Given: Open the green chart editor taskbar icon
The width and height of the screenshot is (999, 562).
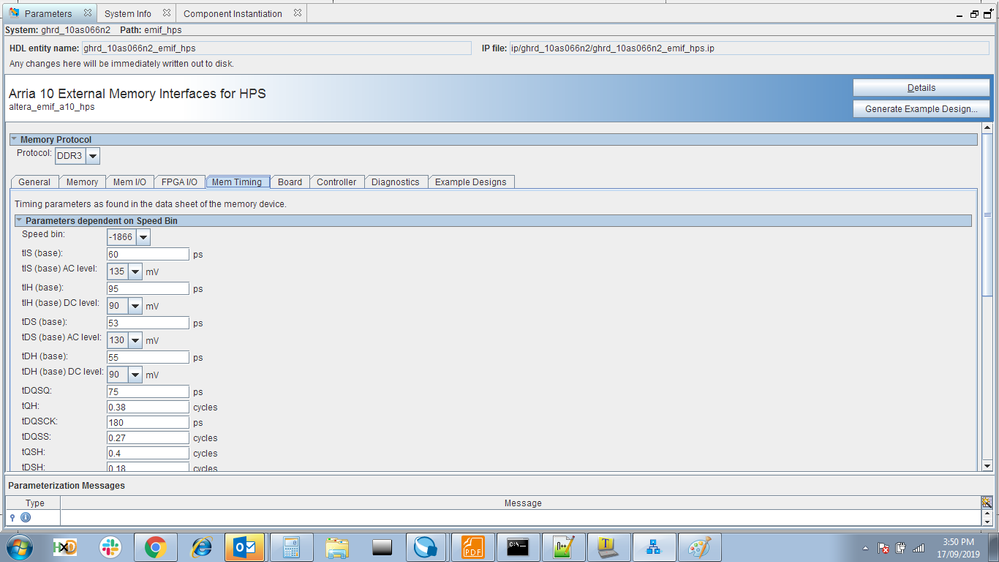Looking at the screenshot, I should tap(563, 547).
